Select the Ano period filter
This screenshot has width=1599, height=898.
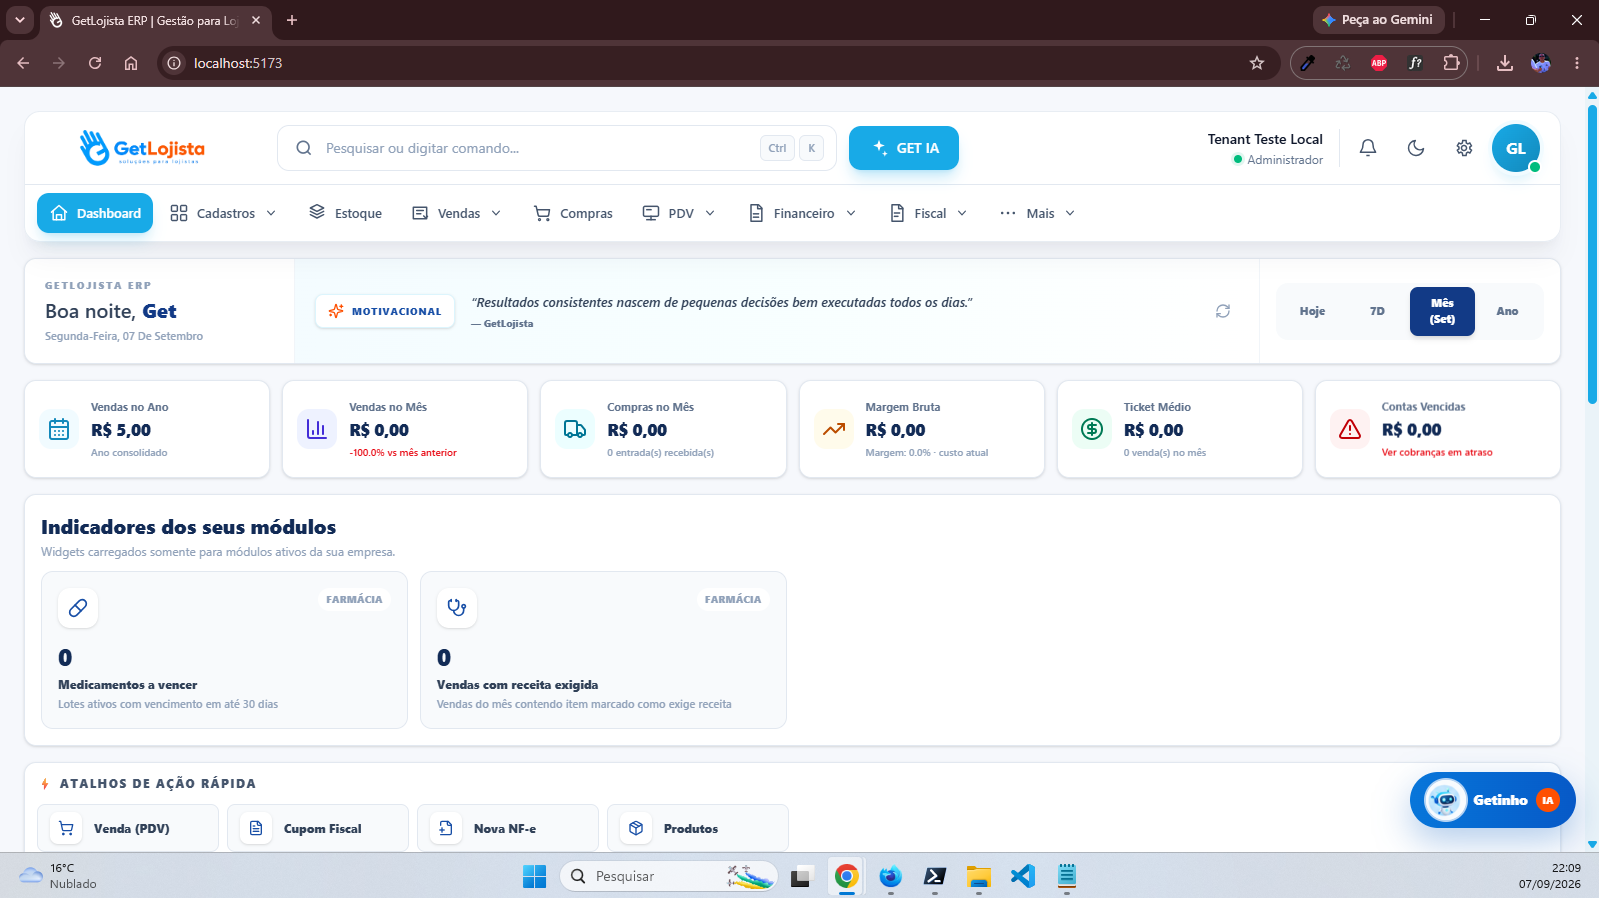(x=1507, y=311)
